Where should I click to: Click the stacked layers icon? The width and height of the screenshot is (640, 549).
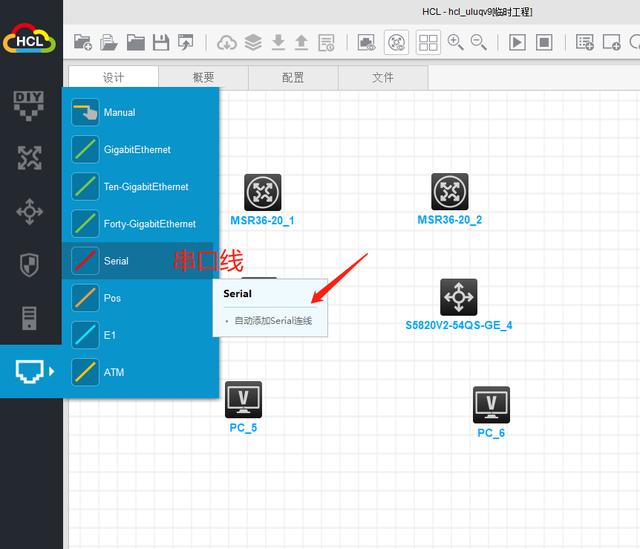[x=253, y=42]
